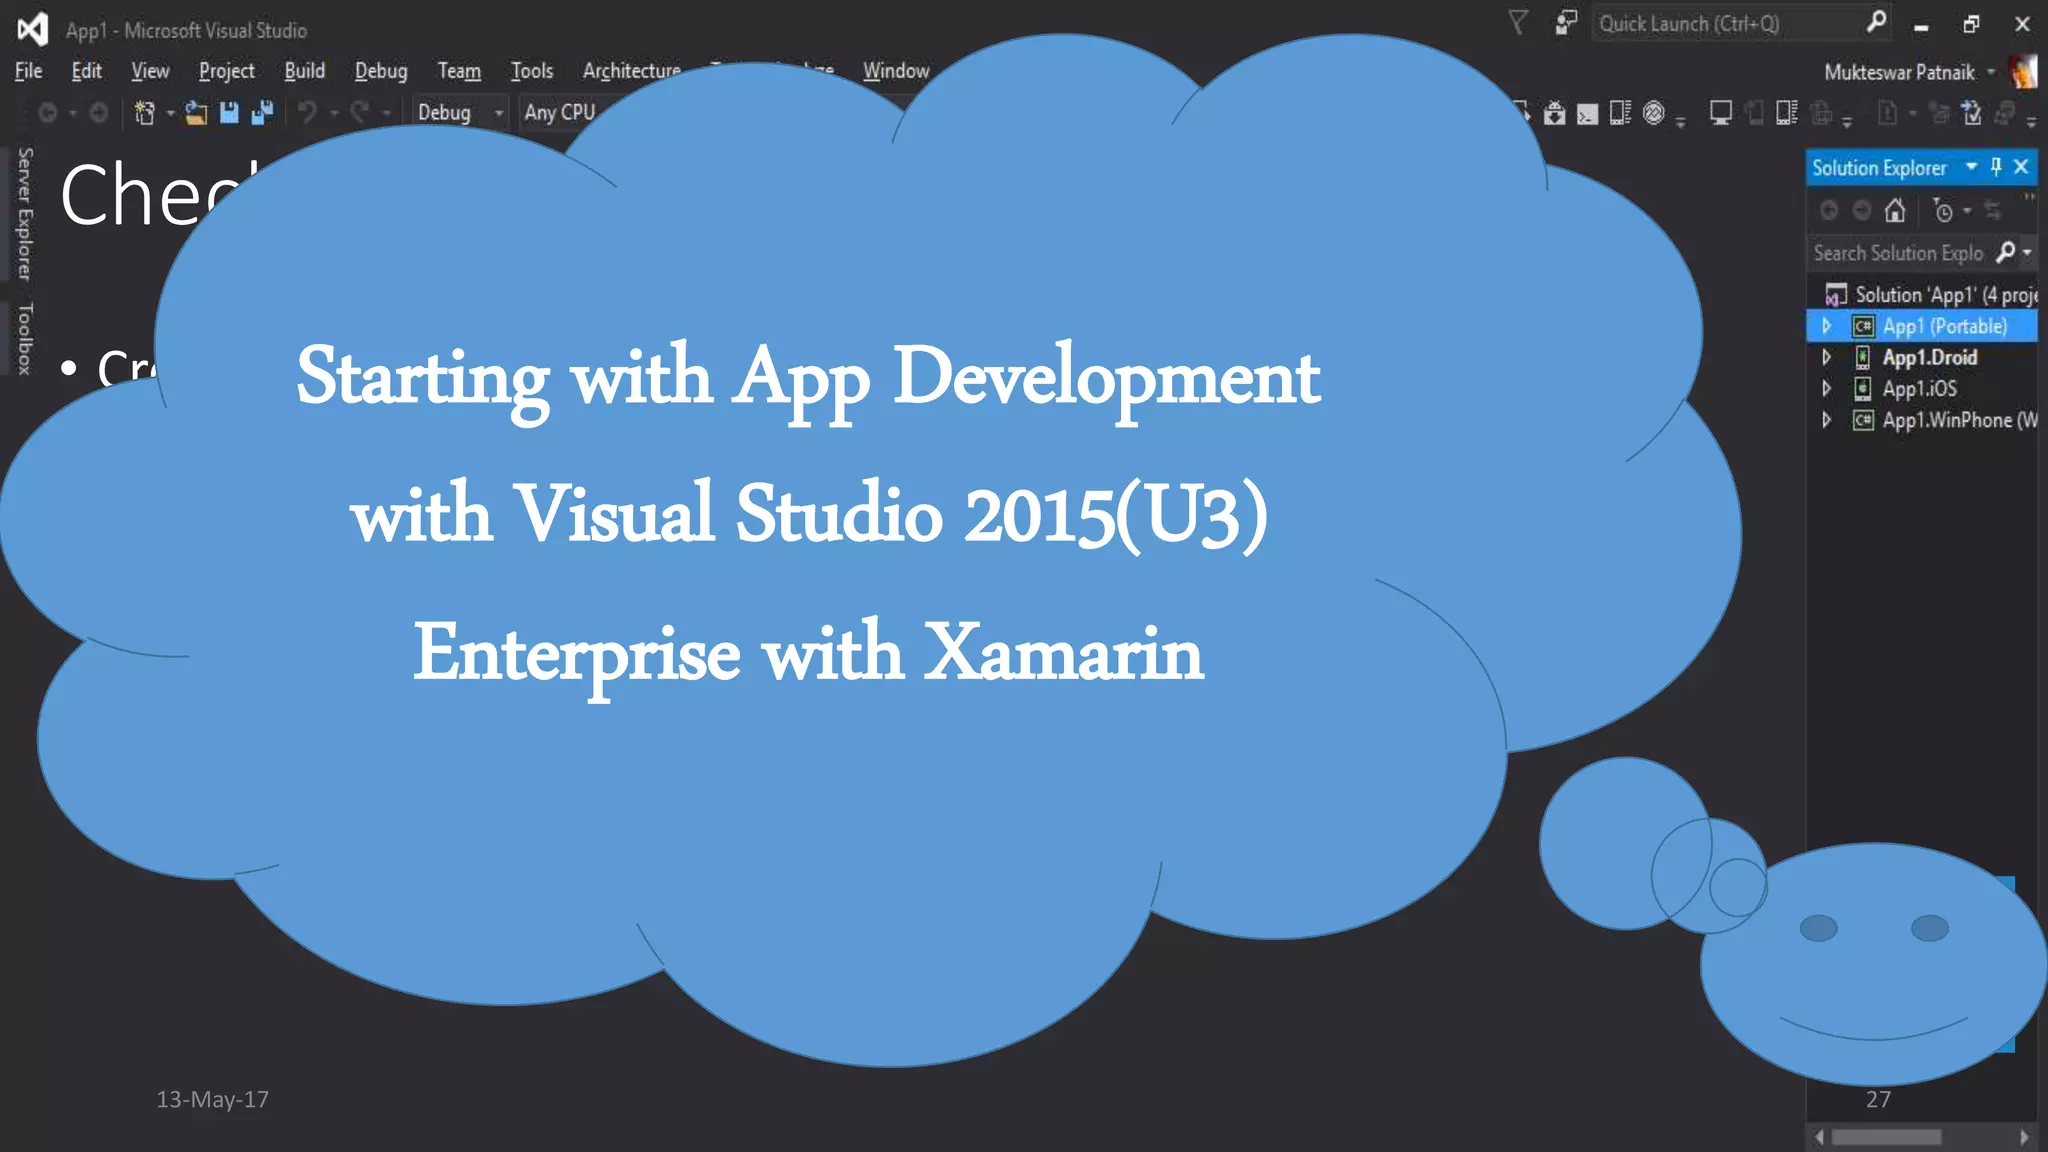Click the Solution Explorer scroll right arrow

2024,1137
